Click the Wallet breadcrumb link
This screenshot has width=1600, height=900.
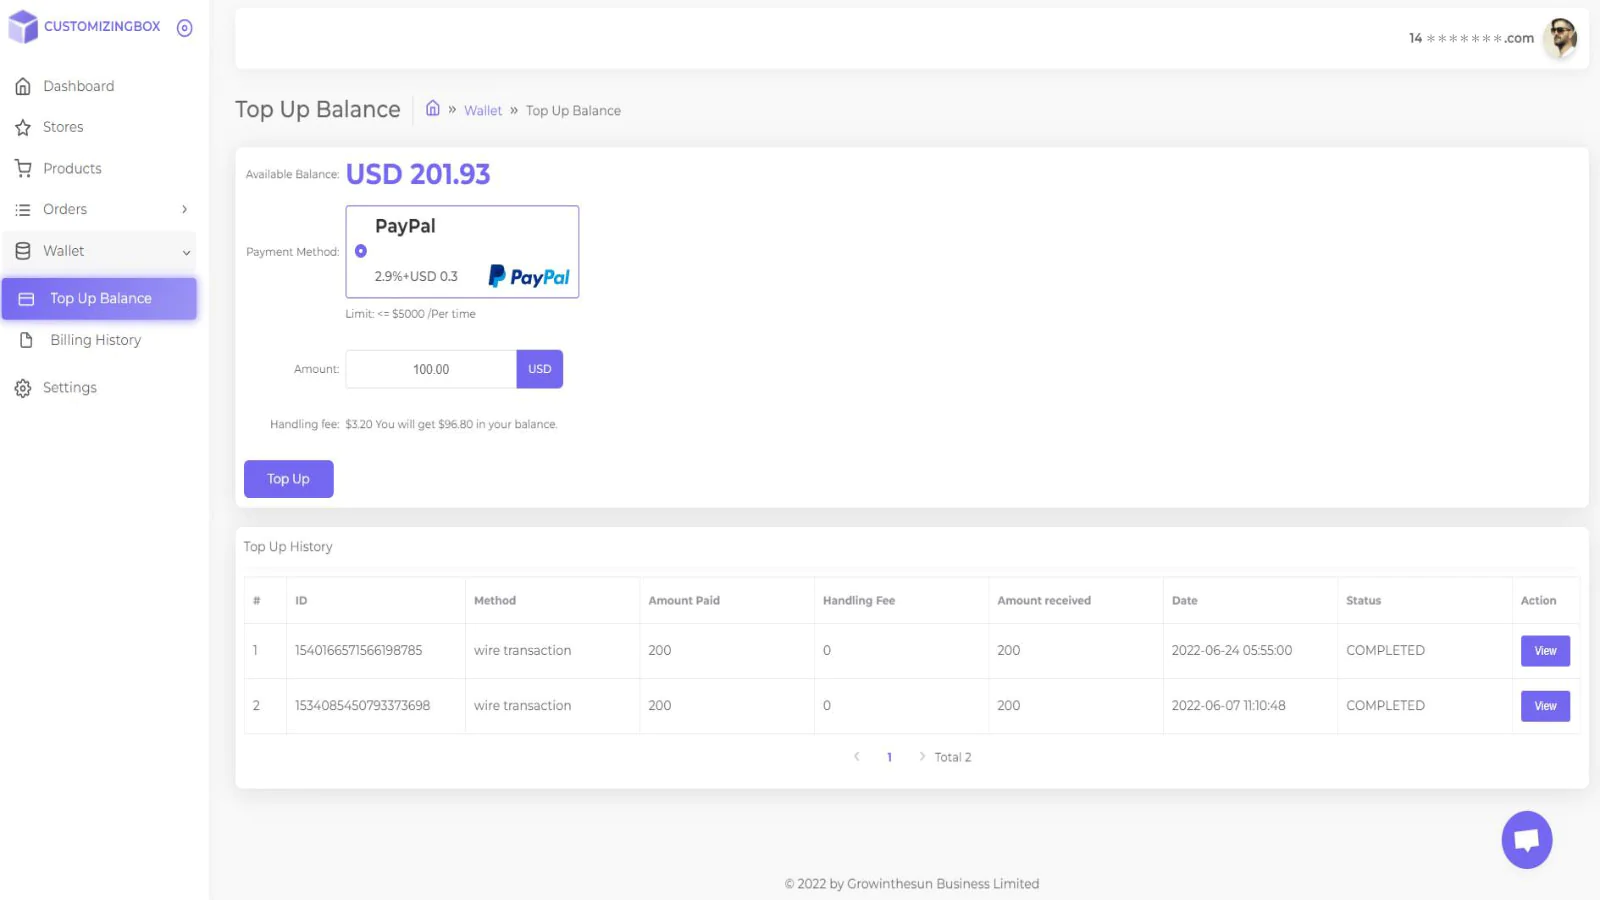pos(482,111)
